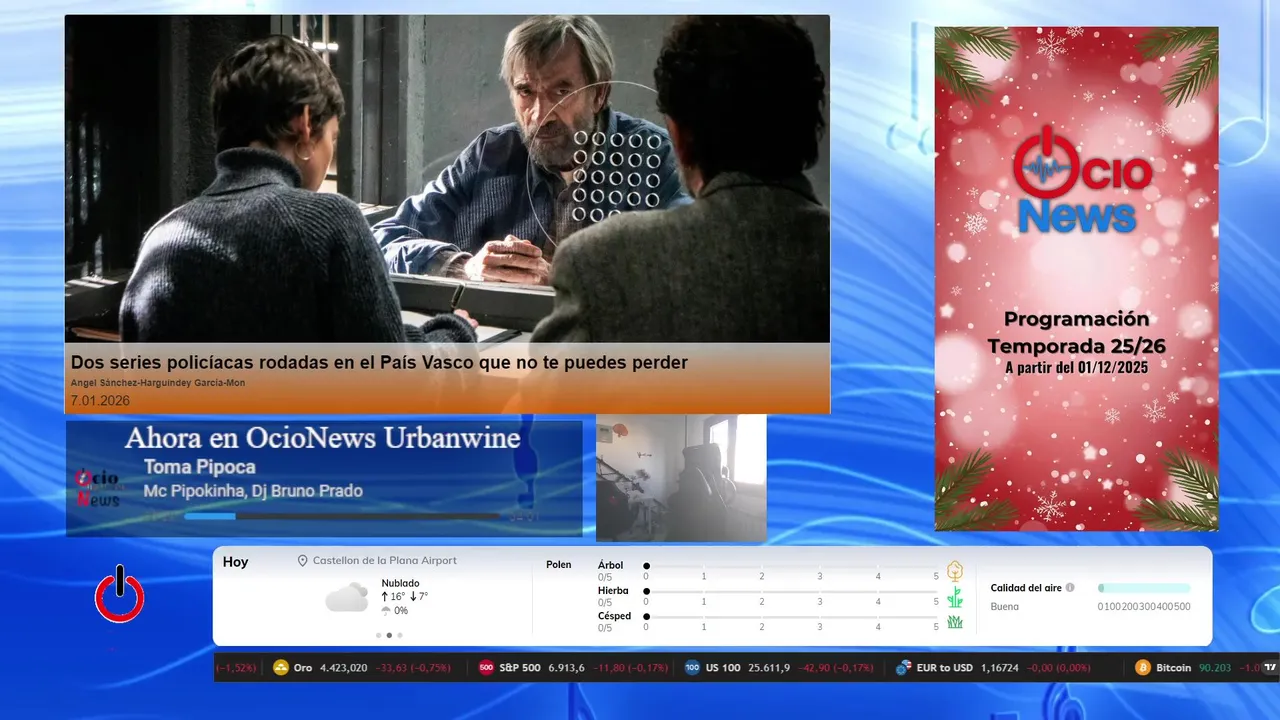Click the Programación Temporada 25/26 banner
Screen dimensions: 1280x720
[1076, 278]
